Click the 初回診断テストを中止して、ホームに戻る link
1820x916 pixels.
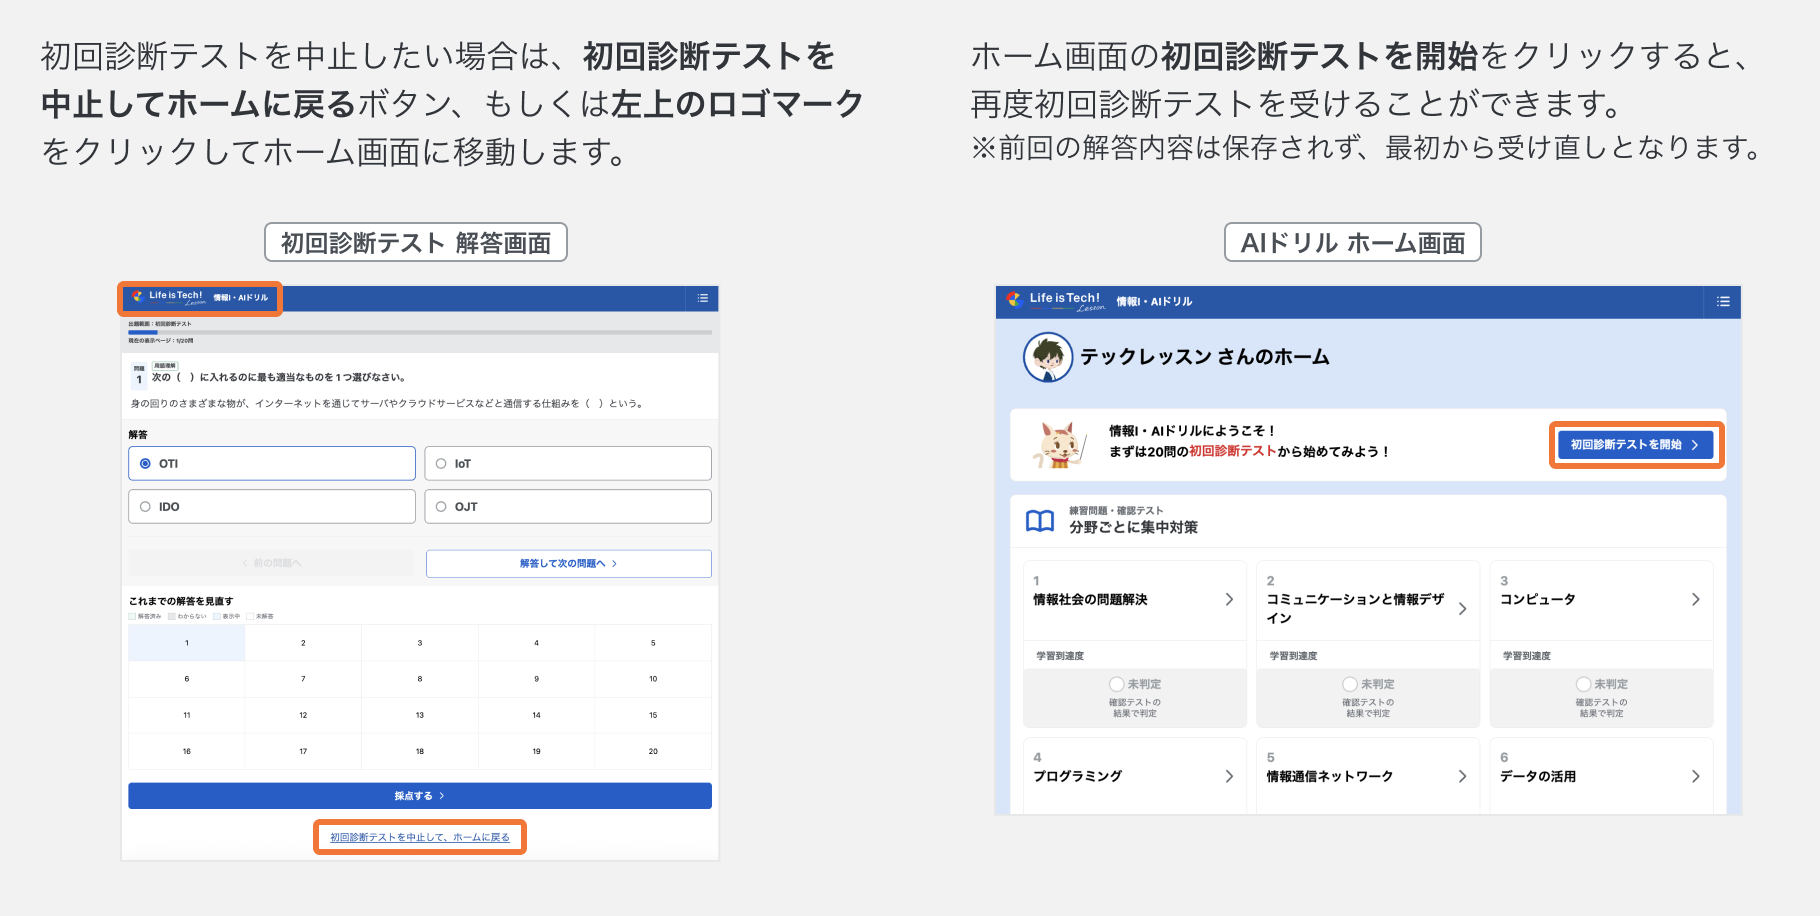pos(420,837)
